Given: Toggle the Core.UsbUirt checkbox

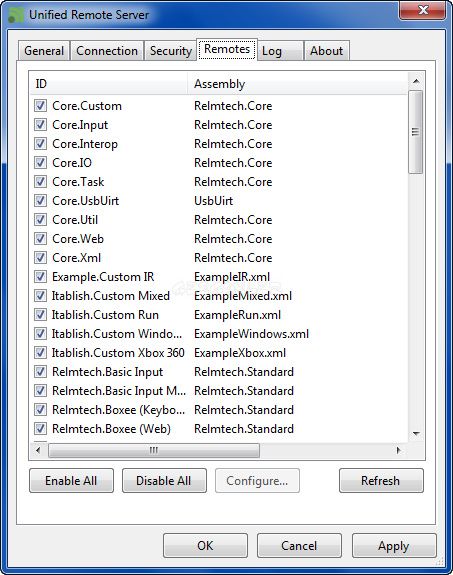Looking at the screenshot, I should (x=40, y=201).
